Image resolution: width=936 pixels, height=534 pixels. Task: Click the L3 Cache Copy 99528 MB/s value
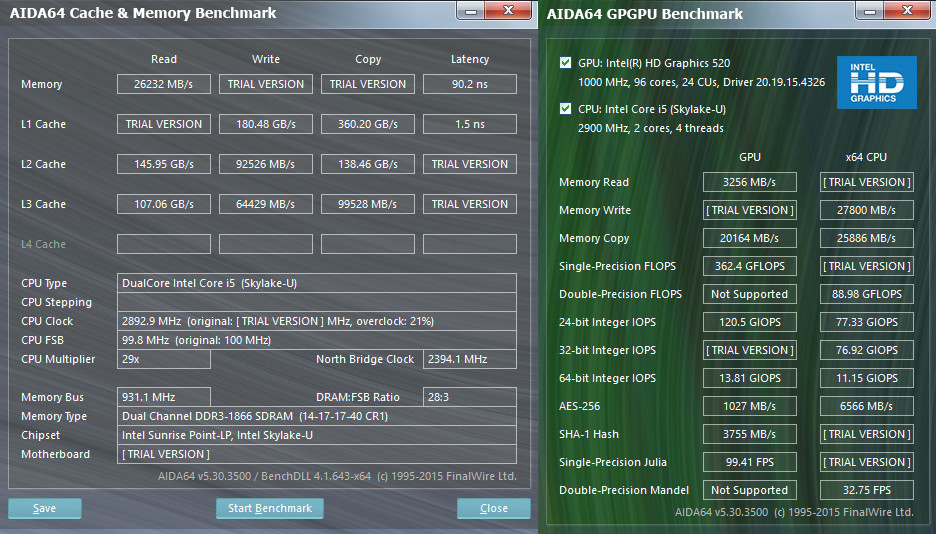pos(368,204)
